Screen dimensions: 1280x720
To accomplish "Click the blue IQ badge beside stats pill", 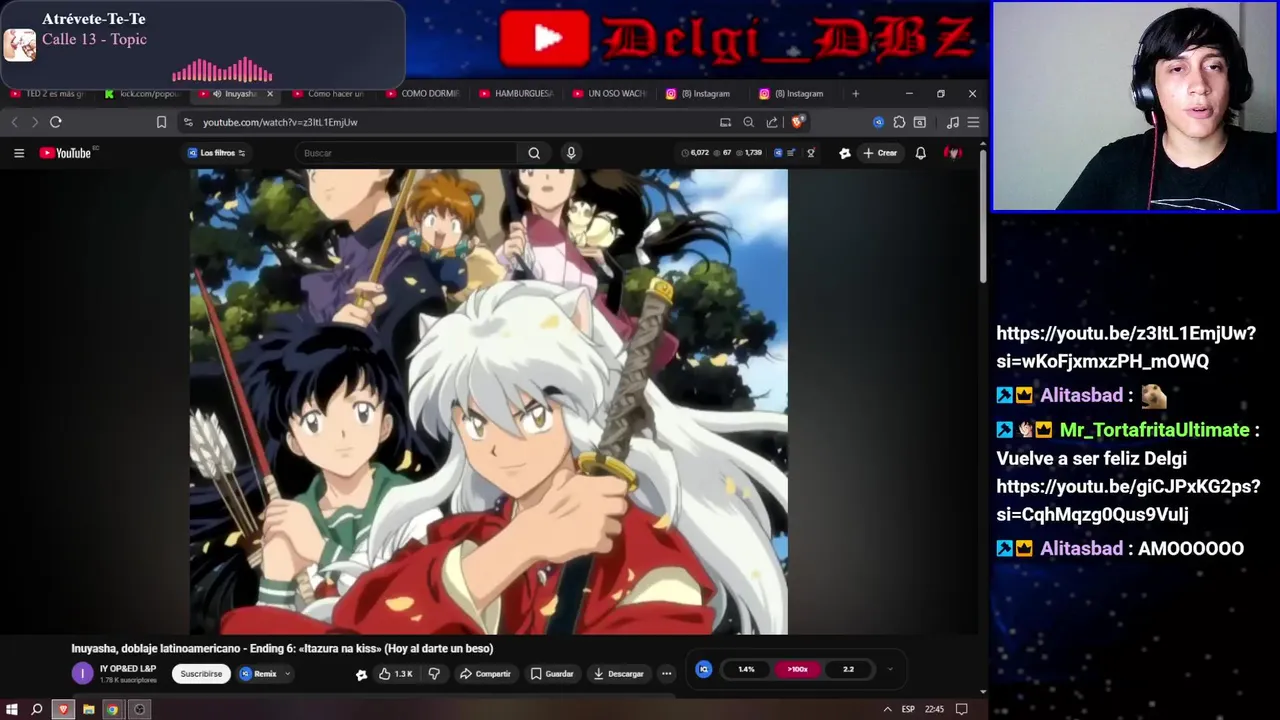I will (x=704, y=669).
